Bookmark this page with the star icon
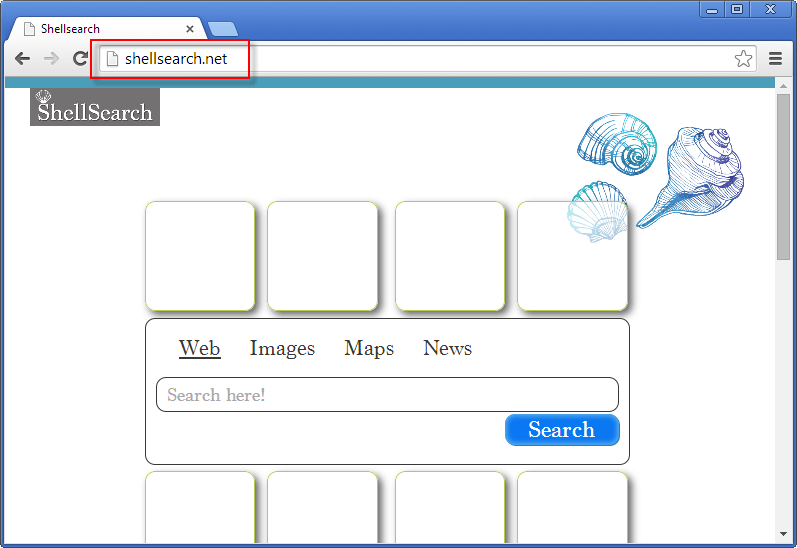 [743, 58]
